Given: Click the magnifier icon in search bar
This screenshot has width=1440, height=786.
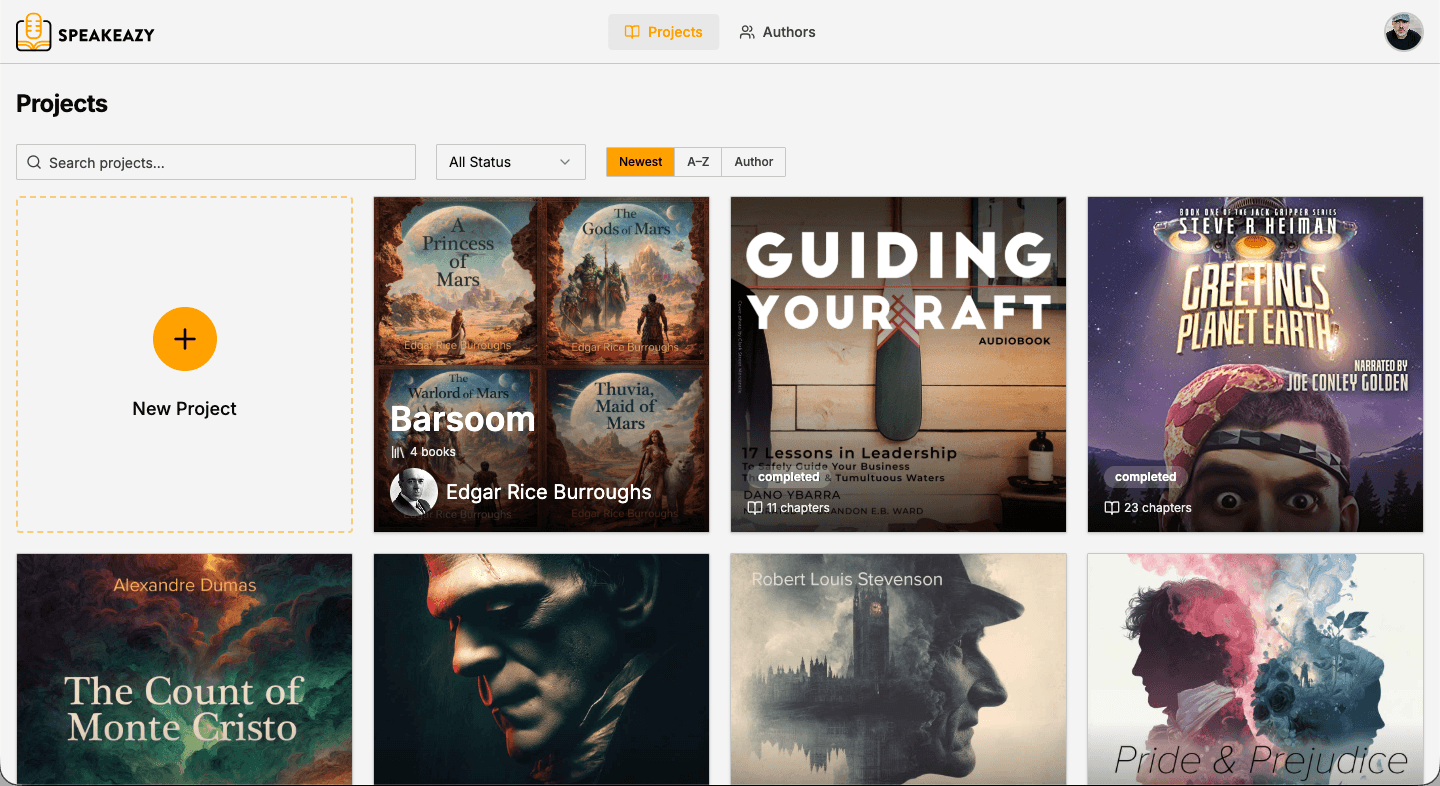Looking at the screenshot, I should point(34,163).
